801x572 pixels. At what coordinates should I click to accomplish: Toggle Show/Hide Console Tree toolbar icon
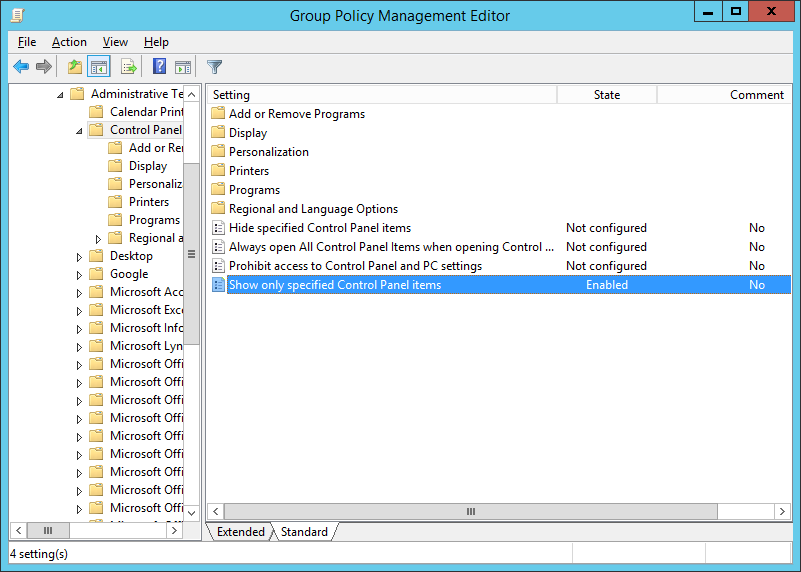pos(99,67)
